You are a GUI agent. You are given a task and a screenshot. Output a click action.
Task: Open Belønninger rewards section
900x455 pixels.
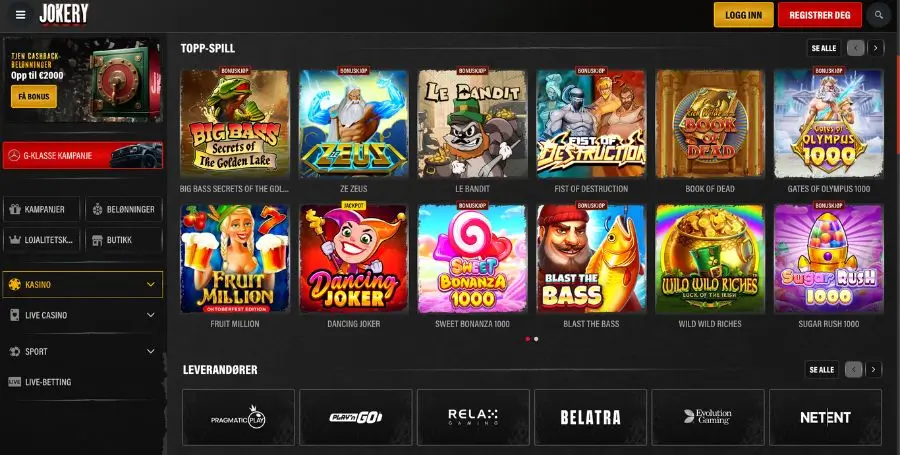[124, 209]
